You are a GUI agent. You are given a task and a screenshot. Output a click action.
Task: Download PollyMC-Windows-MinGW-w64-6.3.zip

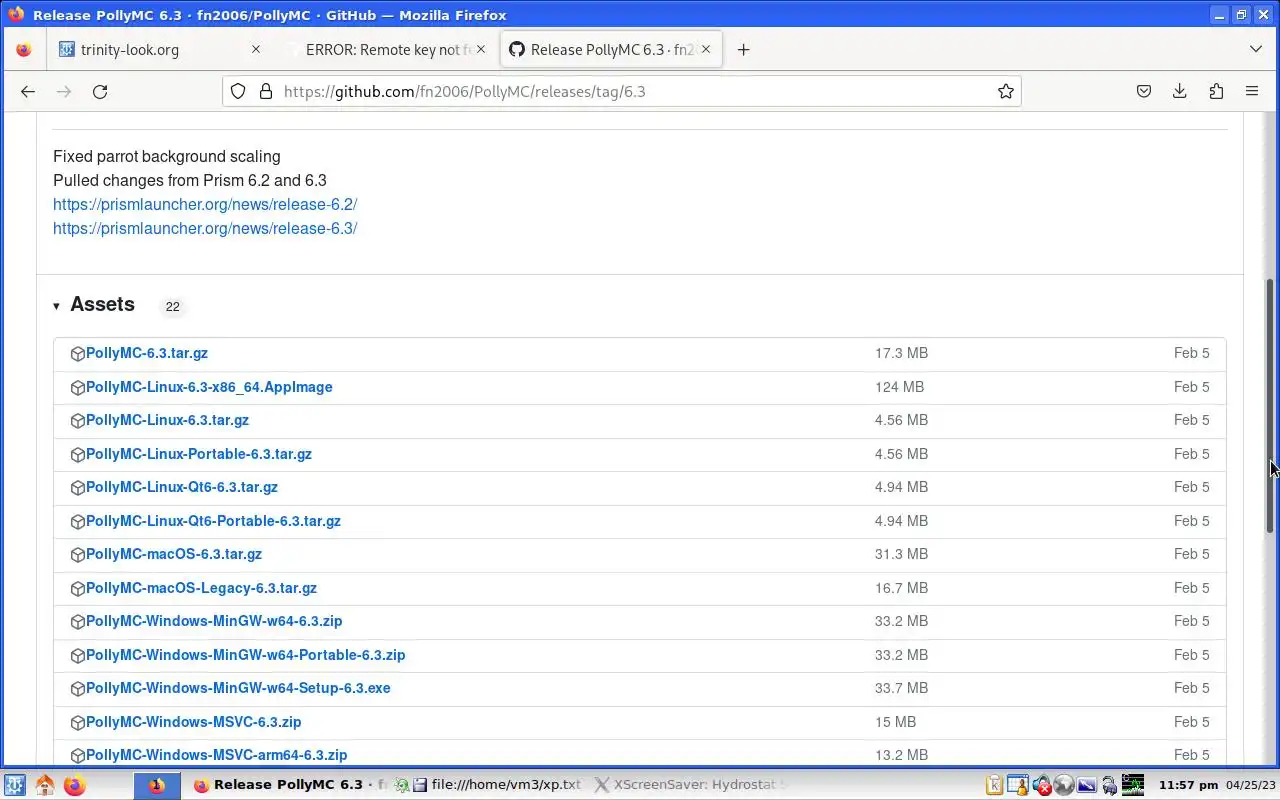214,621
